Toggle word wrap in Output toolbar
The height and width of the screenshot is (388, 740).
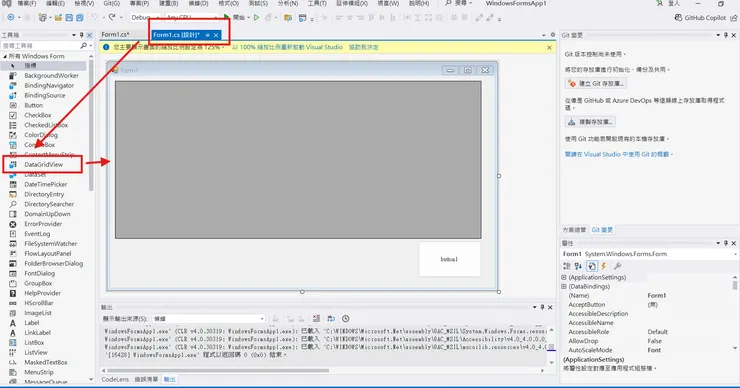[331, 319]
